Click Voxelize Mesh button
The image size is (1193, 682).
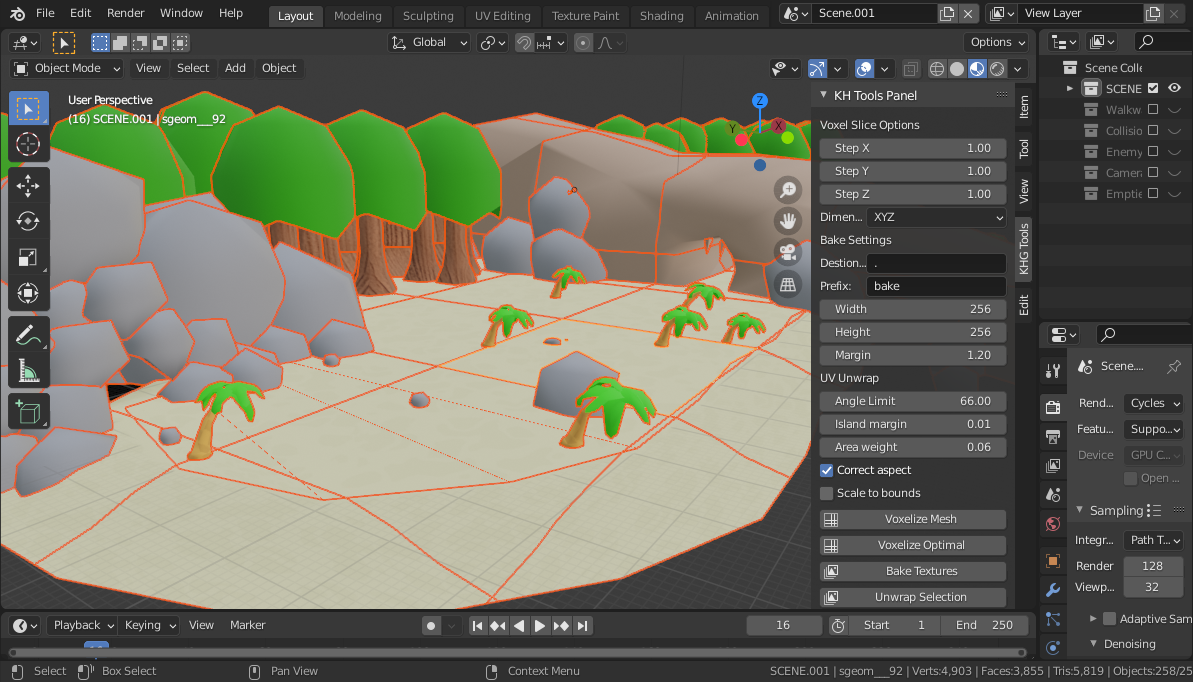click(x=913, y=520)
